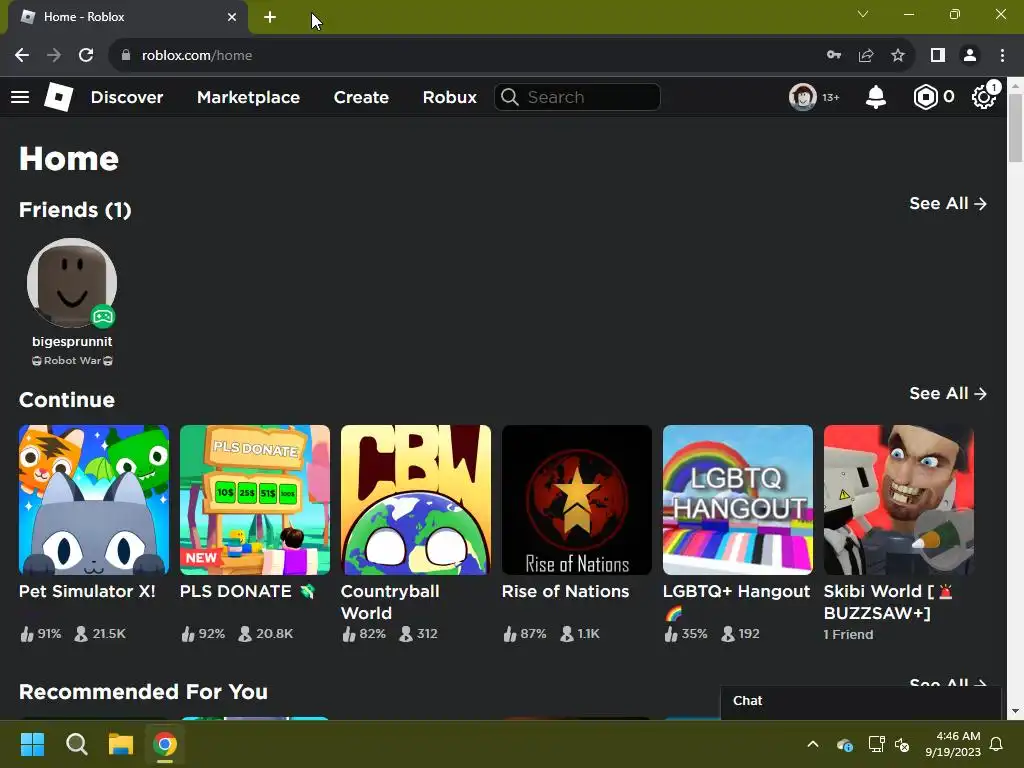The image size is (1024, 768).
Task: Open the hamburger navigation menu
Action: tap(20, 97)
